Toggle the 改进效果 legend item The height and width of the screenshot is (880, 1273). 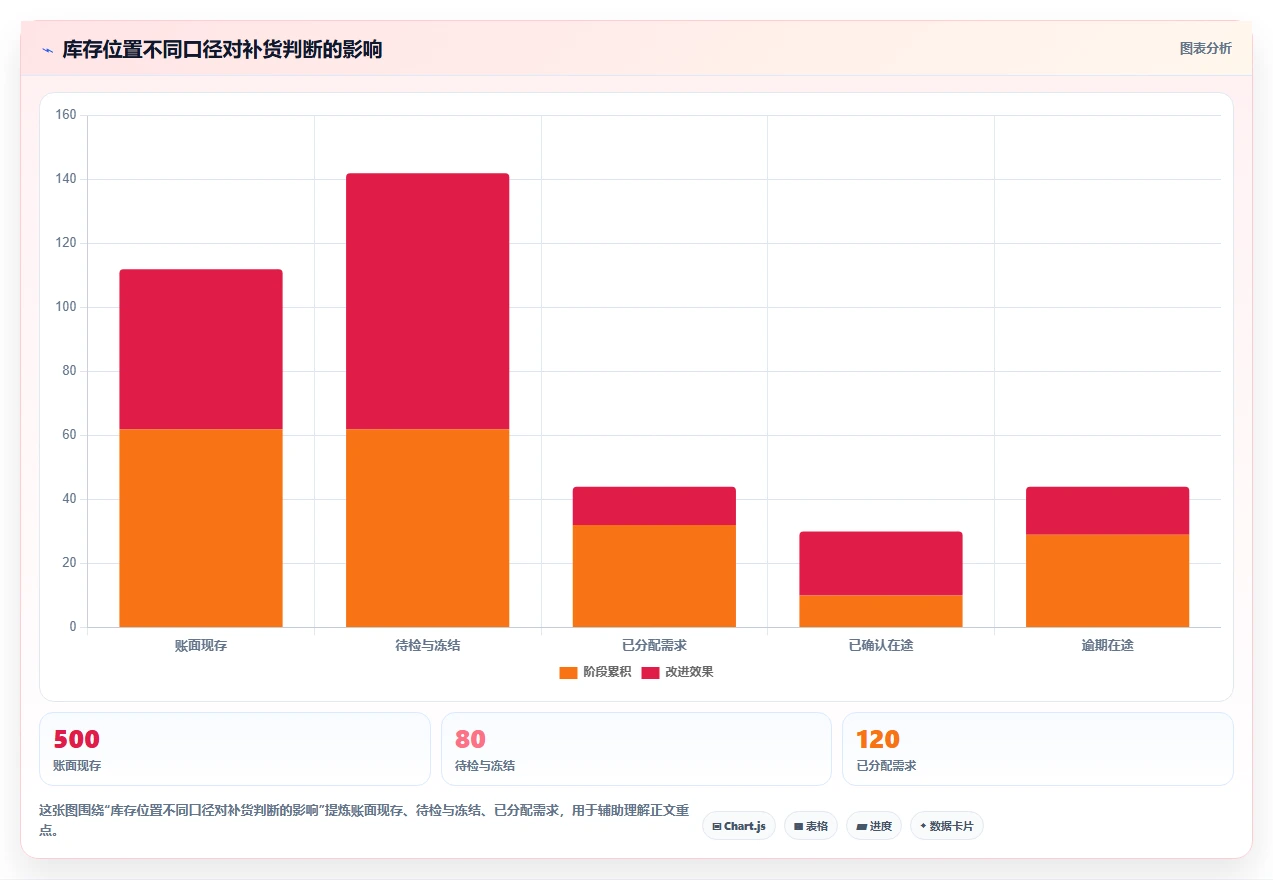tap(677, 672)
